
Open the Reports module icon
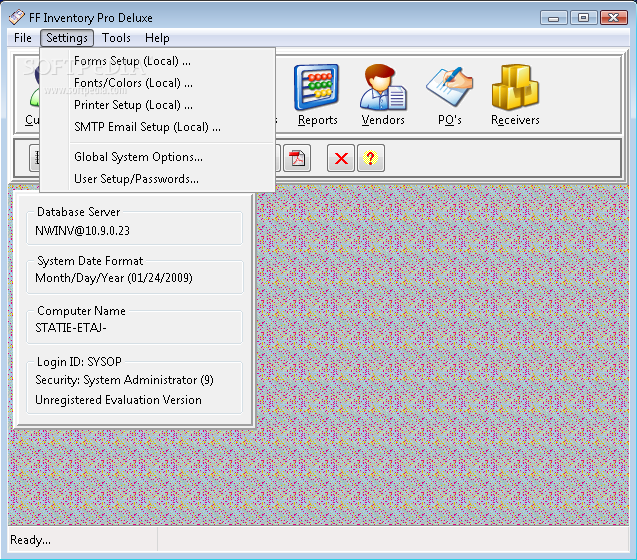[317, 87]
